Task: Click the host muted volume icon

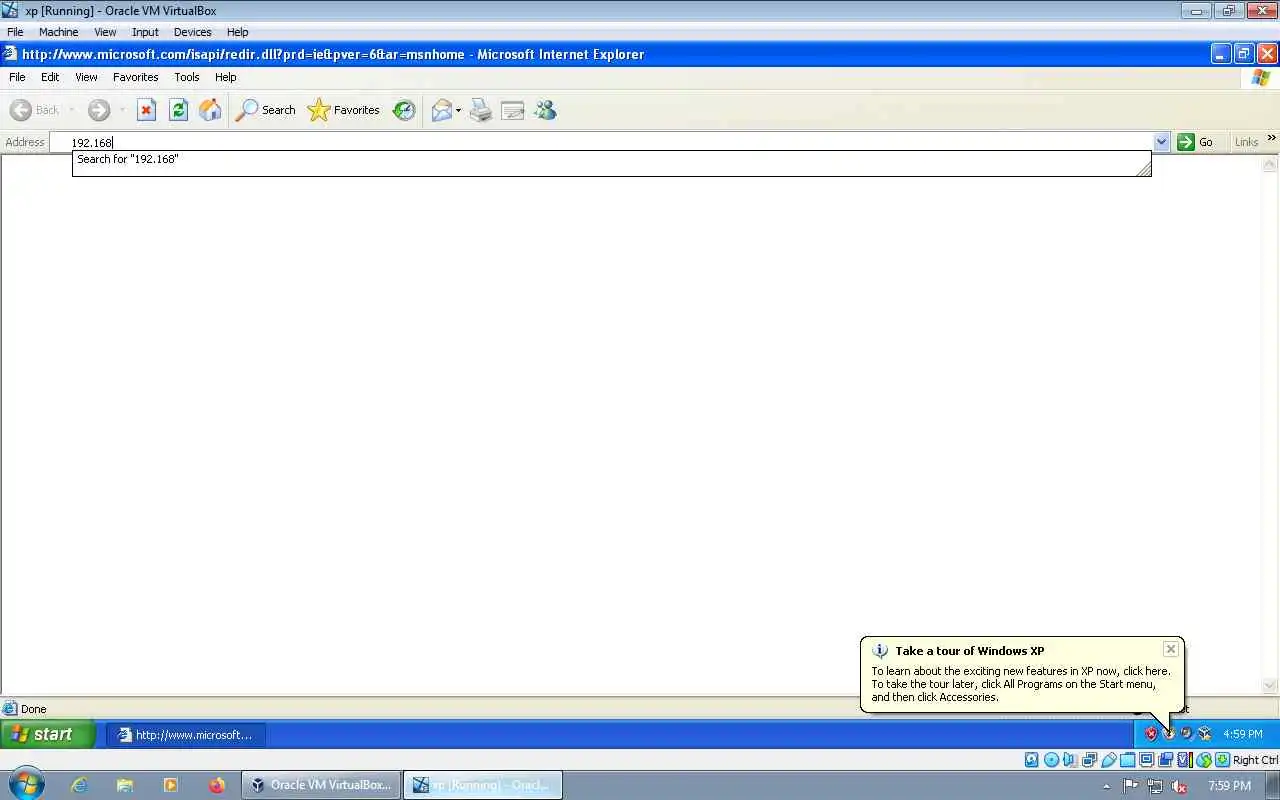Action: click(1180, 786)
